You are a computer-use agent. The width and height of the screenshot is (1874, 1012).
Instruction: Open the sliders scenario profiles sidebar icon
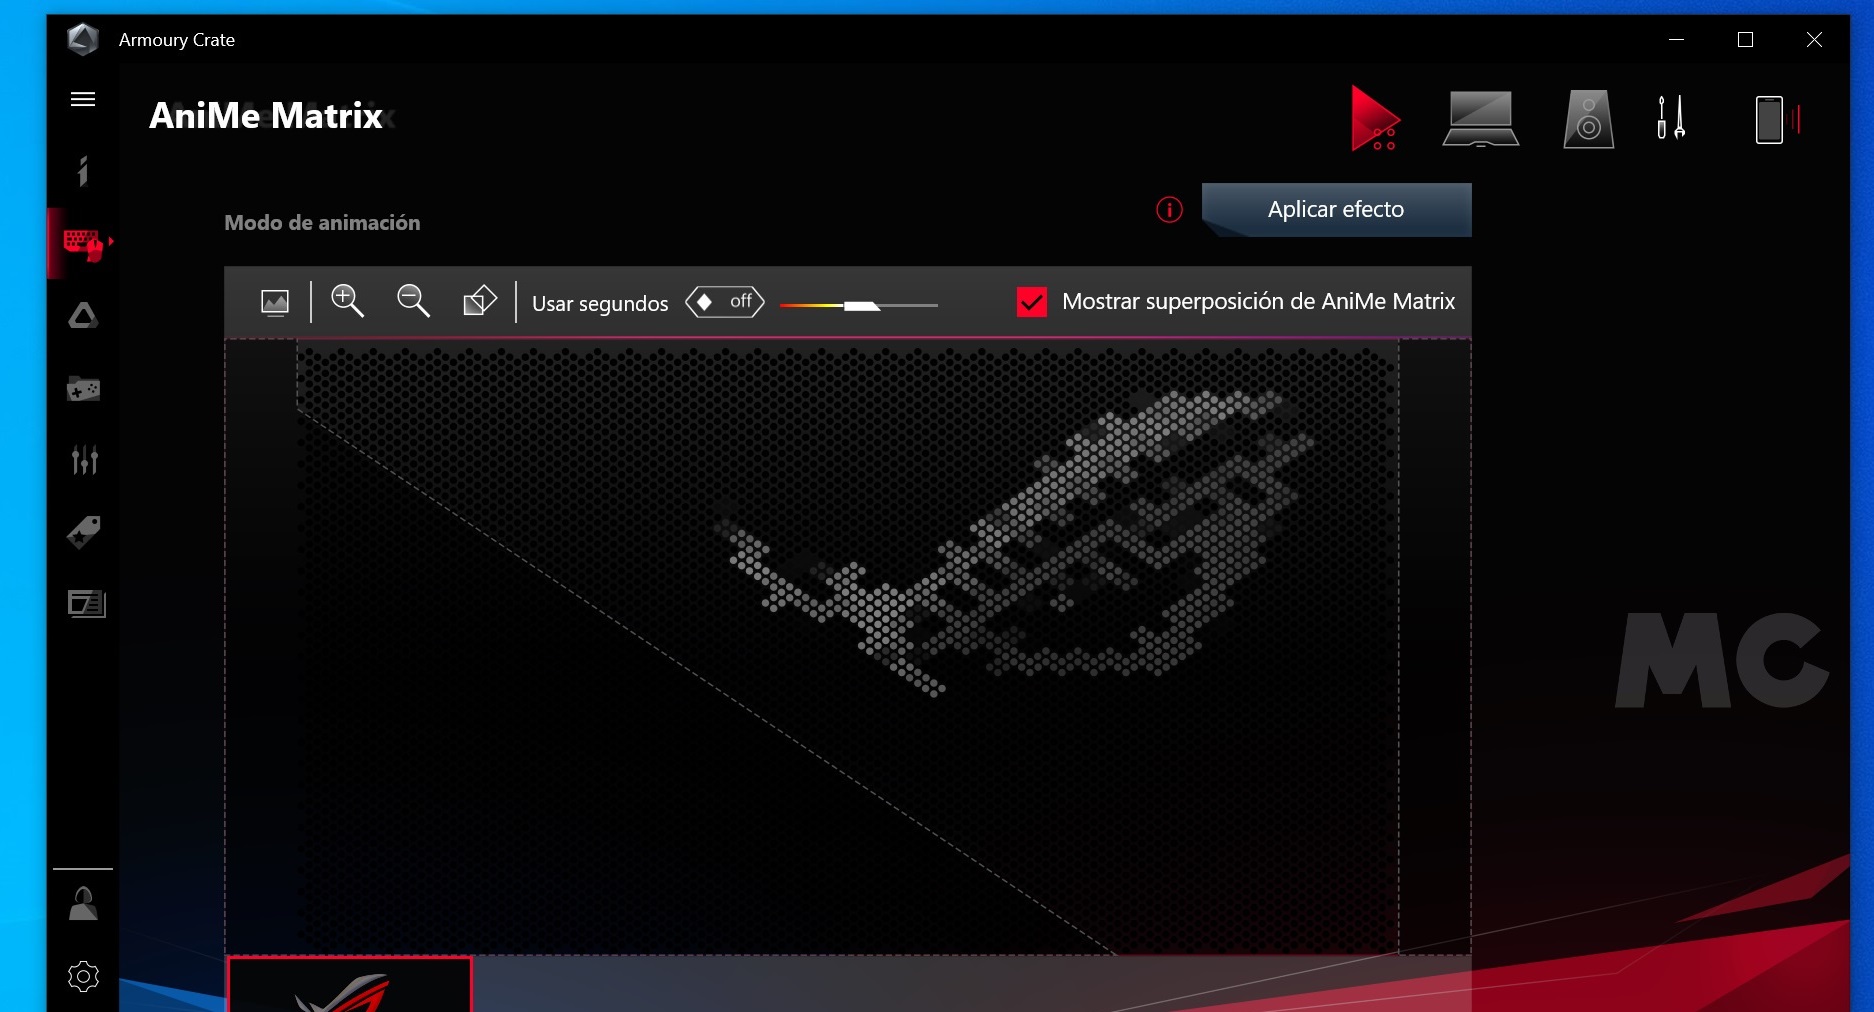(x=84, y=460)
